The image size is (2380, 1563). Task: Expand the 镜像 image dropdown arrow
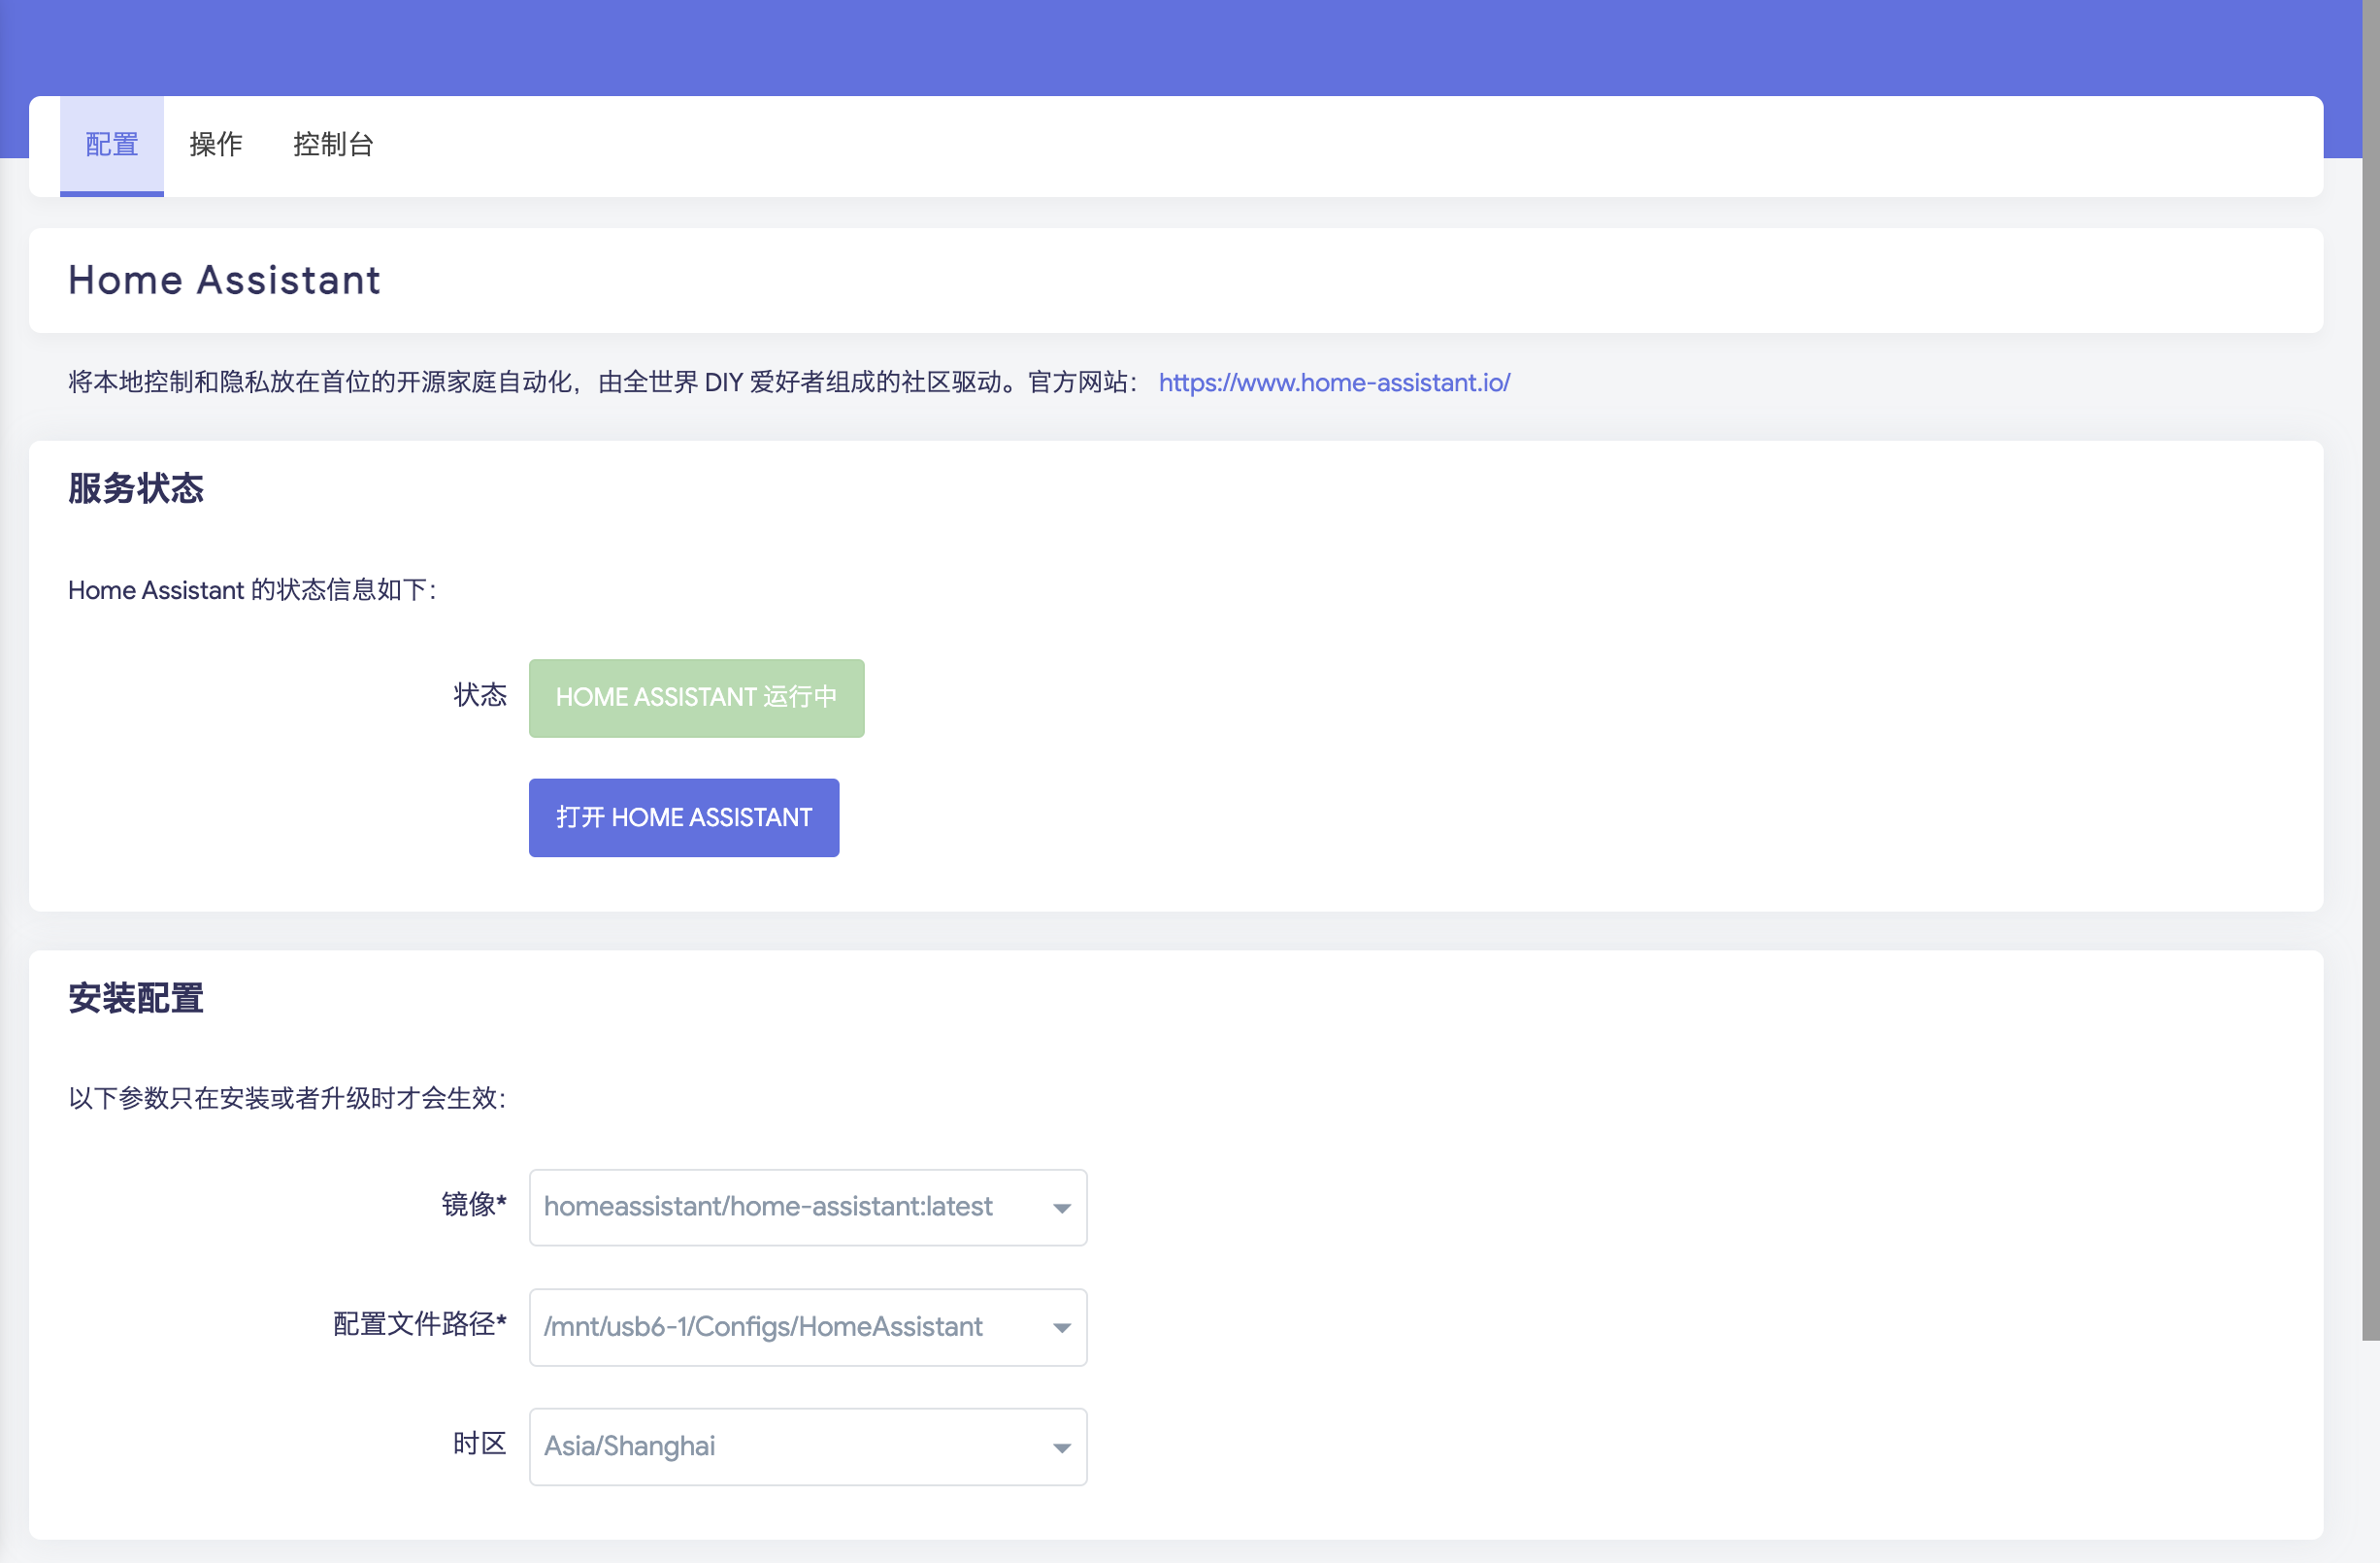coord(1062,1208)
